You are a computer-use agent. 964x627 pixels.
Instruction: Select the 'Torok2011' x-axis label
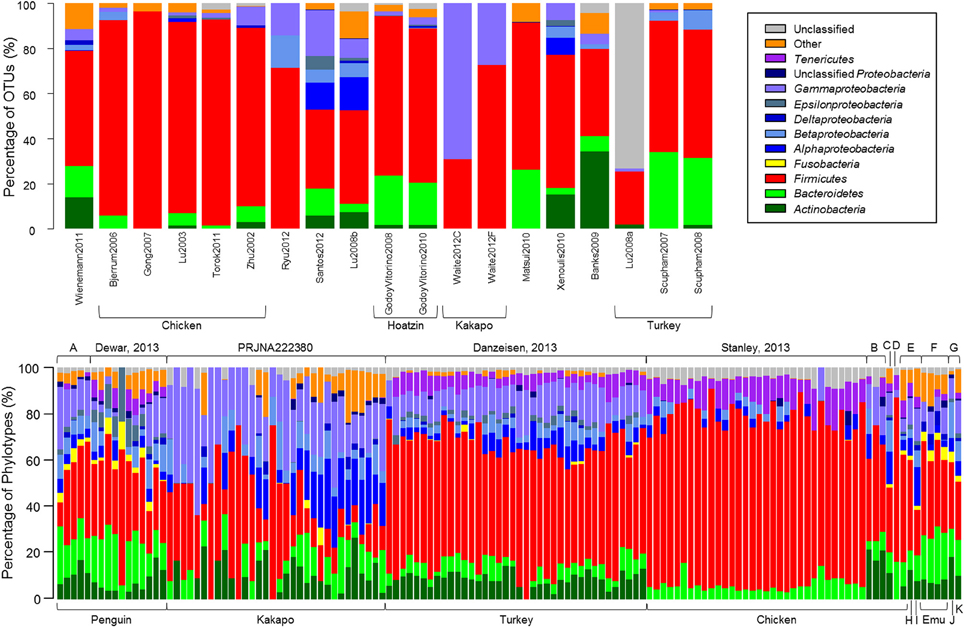(x=216, y=256)
